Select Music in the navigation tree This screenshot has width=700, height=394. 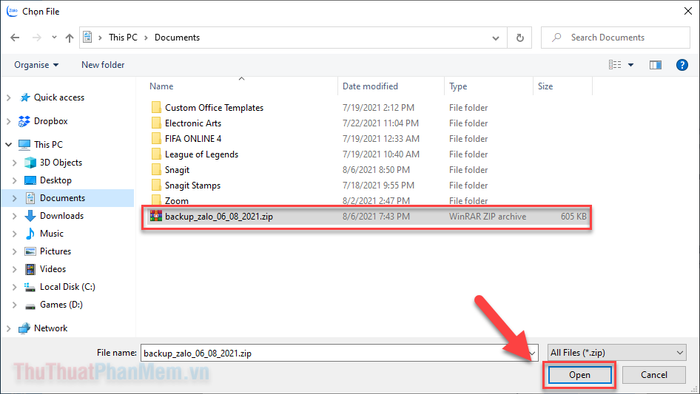(52, 234)
